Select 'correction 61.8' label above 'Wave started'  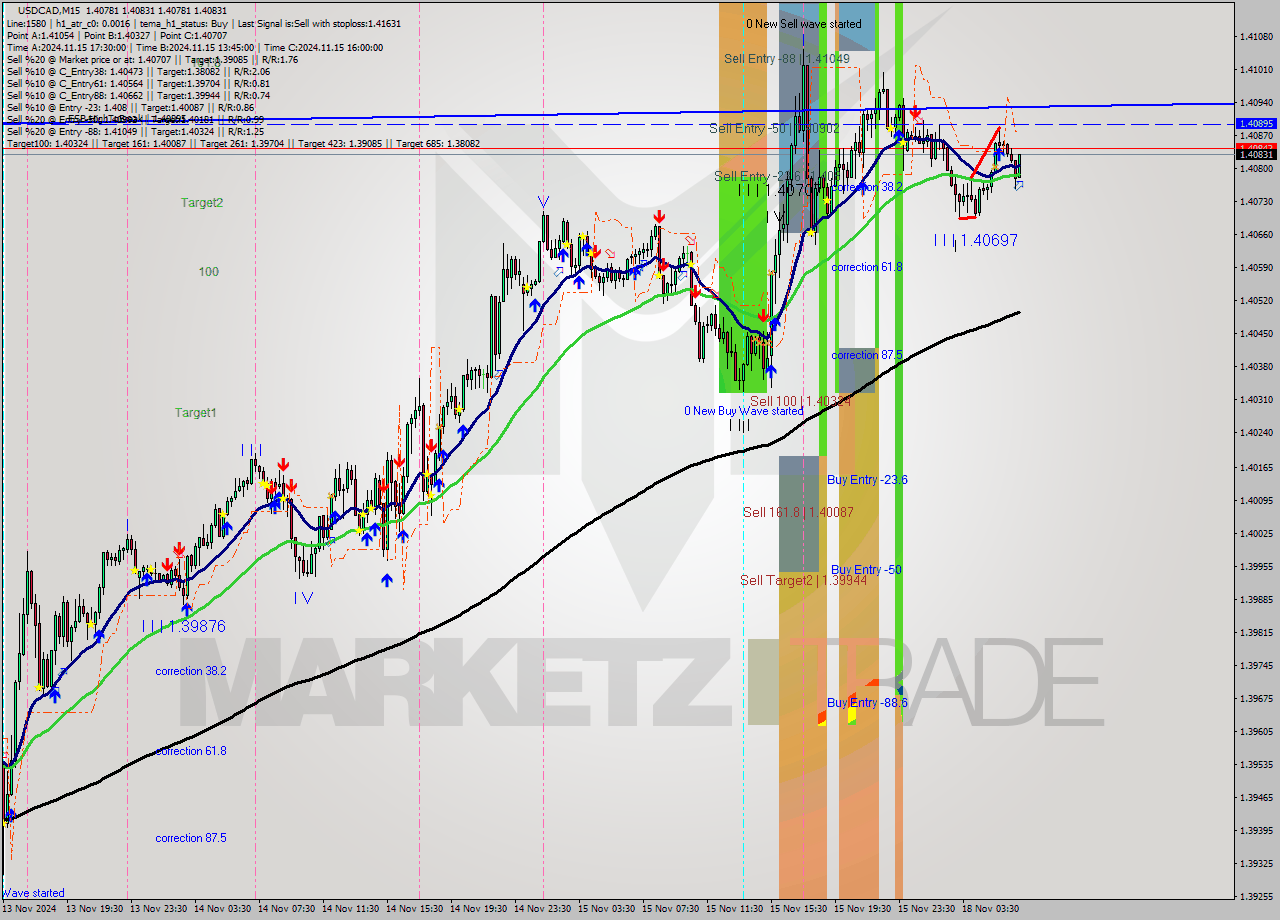click(190, 751)
